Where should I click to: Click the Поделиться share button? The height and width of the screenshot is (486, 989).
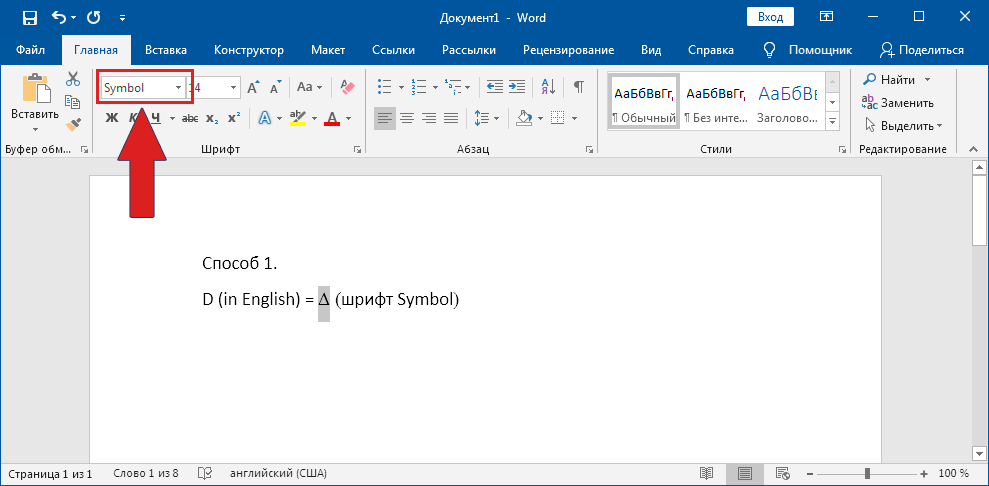[x=921, y=50]
